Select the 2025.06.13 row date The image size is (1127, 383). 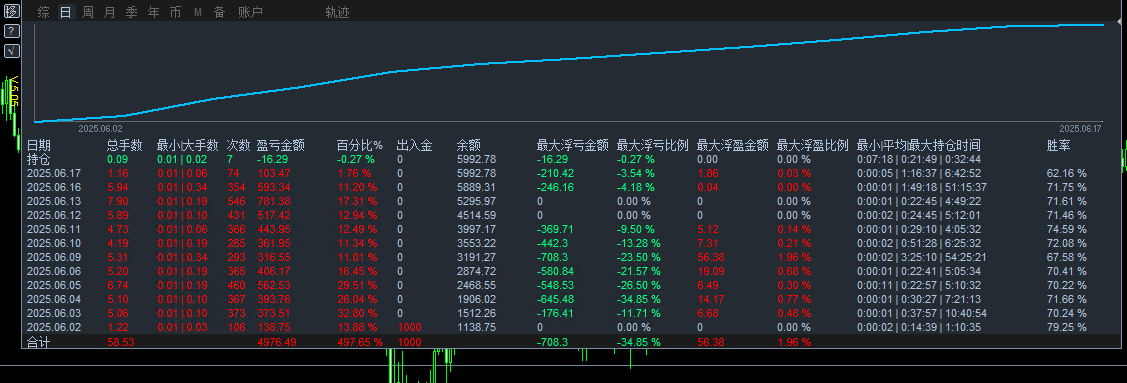[54, 201]
